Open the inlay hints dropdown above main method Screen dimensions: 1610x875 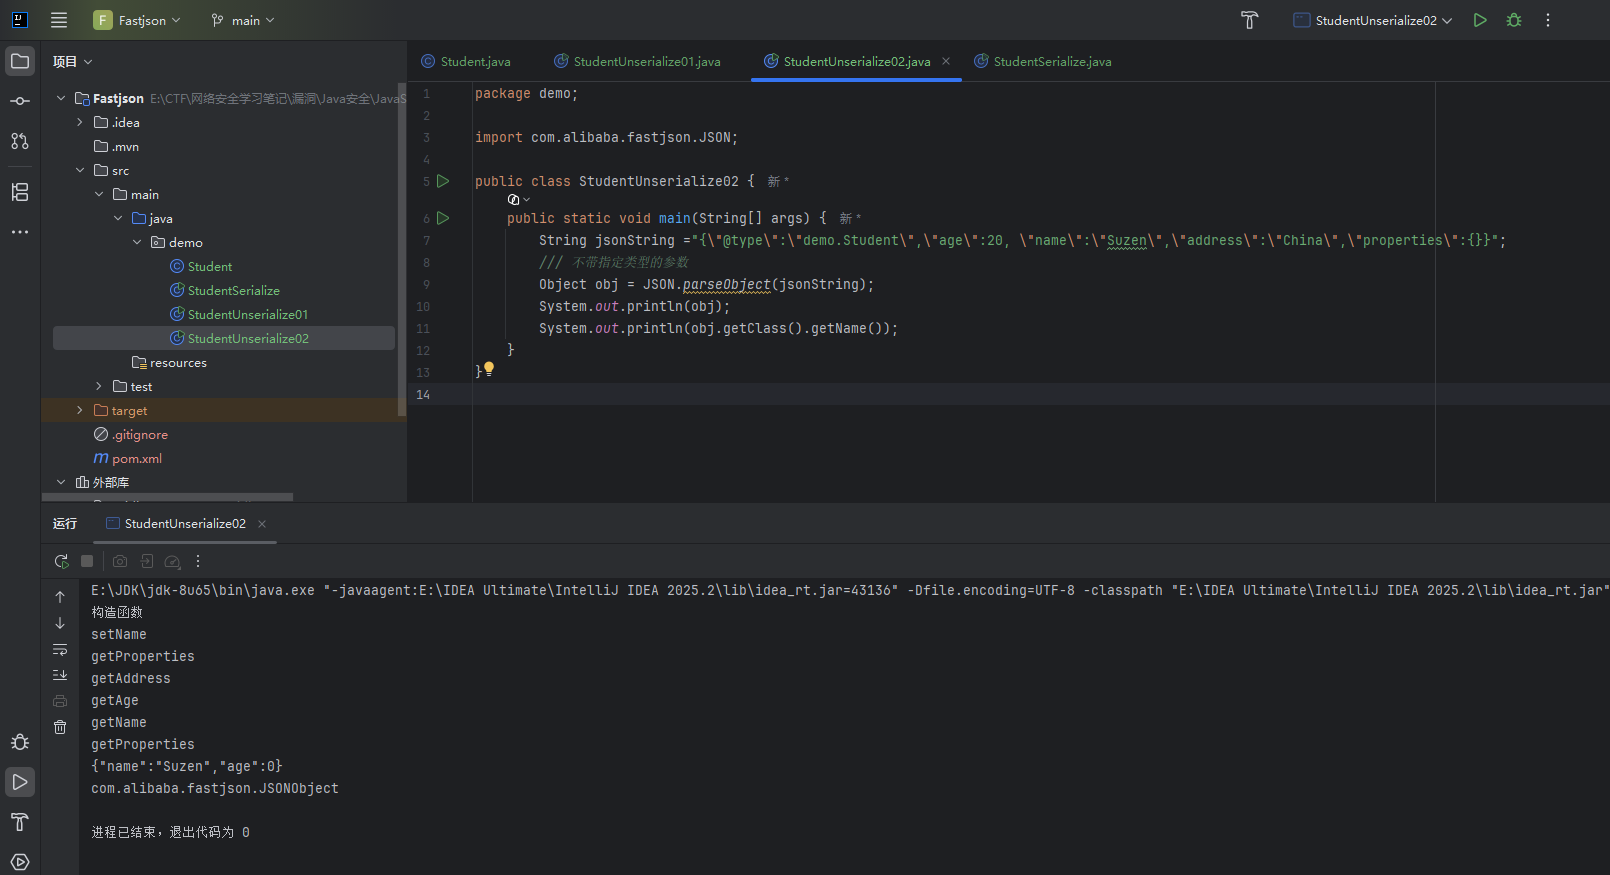[519, 199]
